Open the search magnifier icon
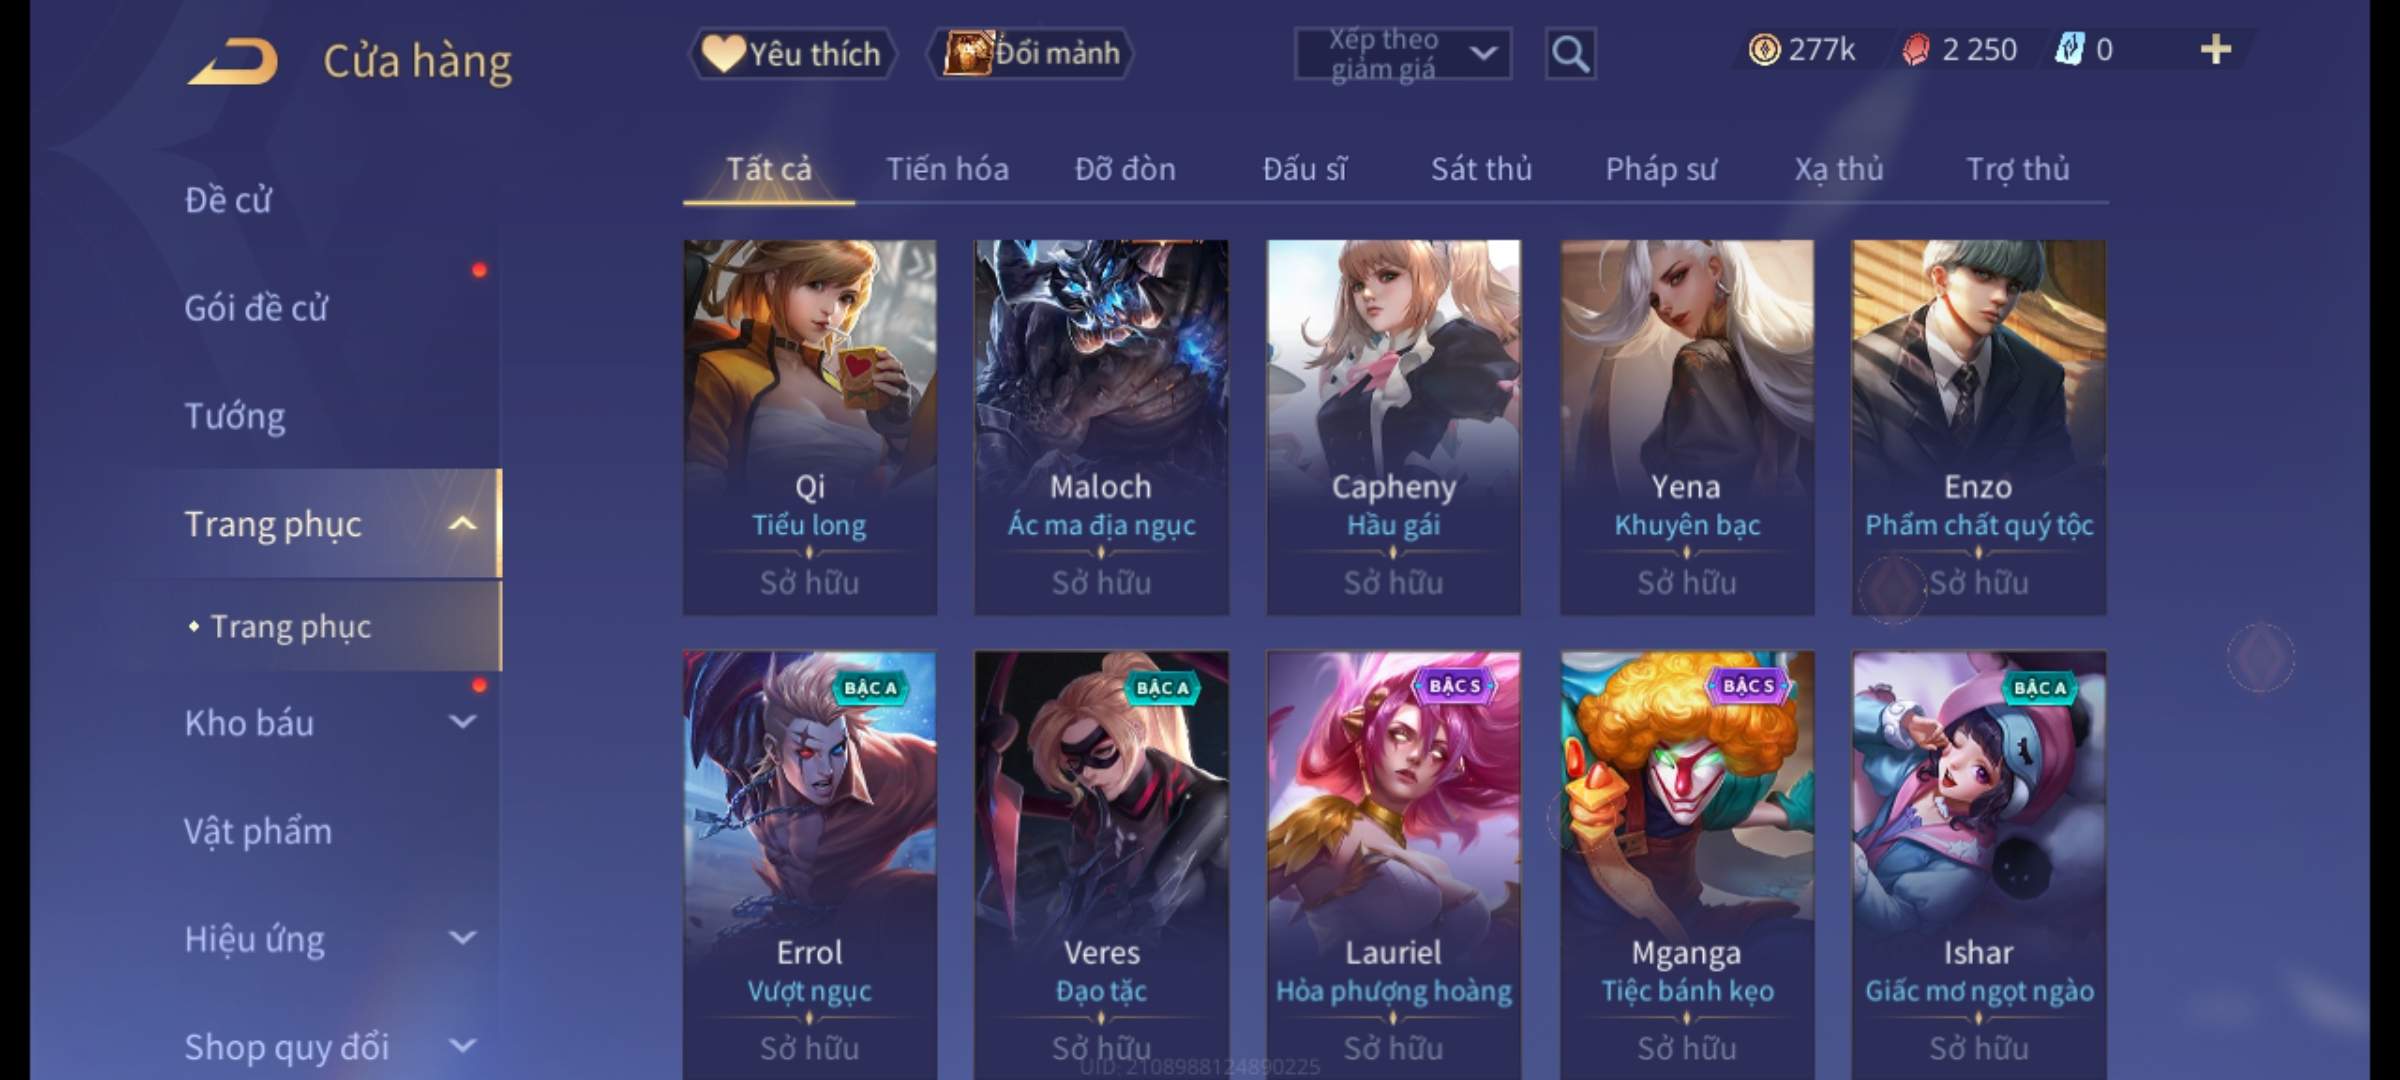The width and height of the screenshot is (2400, 1080). tap(1570, 54)
